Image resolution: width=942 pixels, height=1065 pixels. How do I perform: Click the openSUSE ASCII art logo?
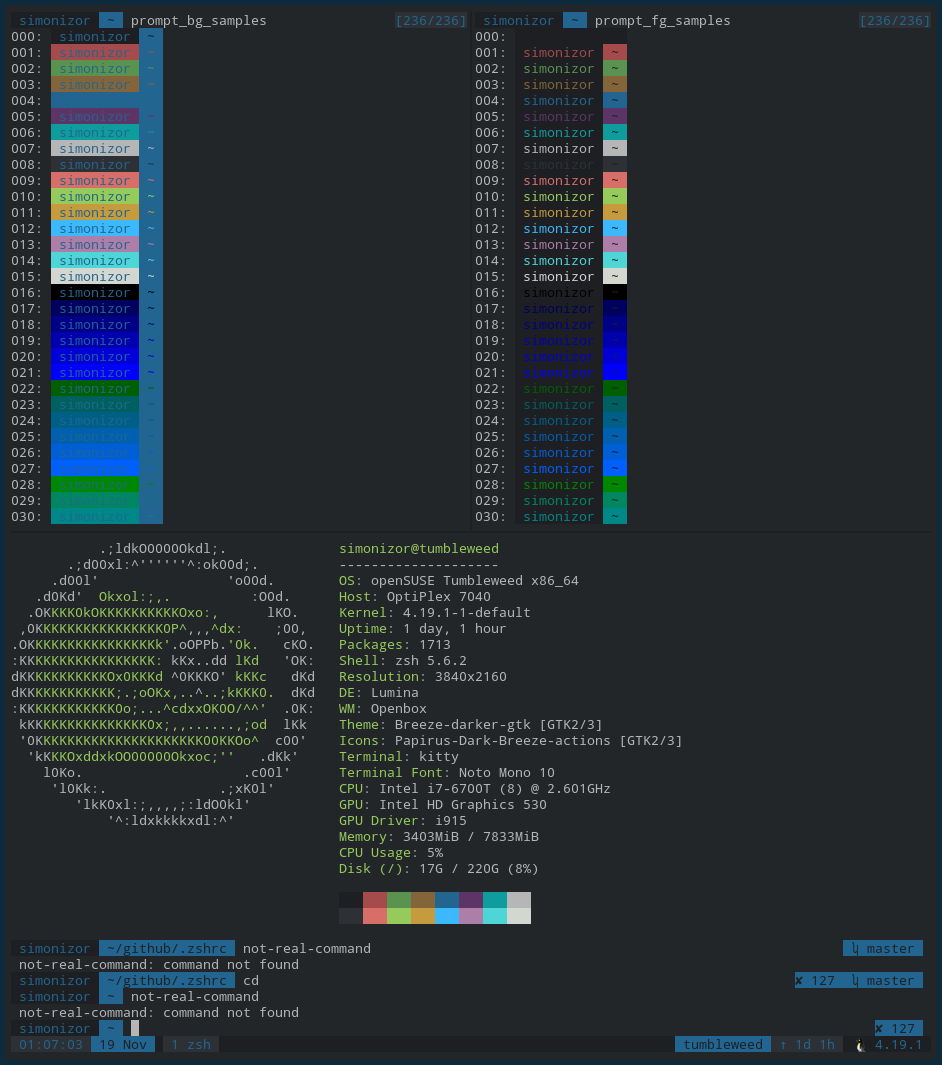pyautogui.click(x=163, y=685)
